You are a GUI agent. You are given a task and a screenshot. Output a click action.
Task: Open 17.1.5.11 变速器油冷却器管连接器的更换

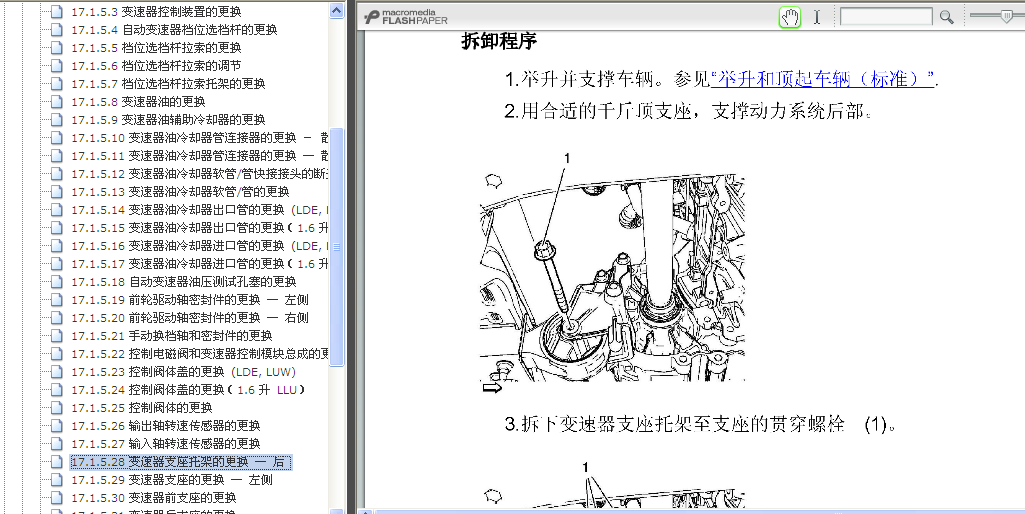point(199,156)
